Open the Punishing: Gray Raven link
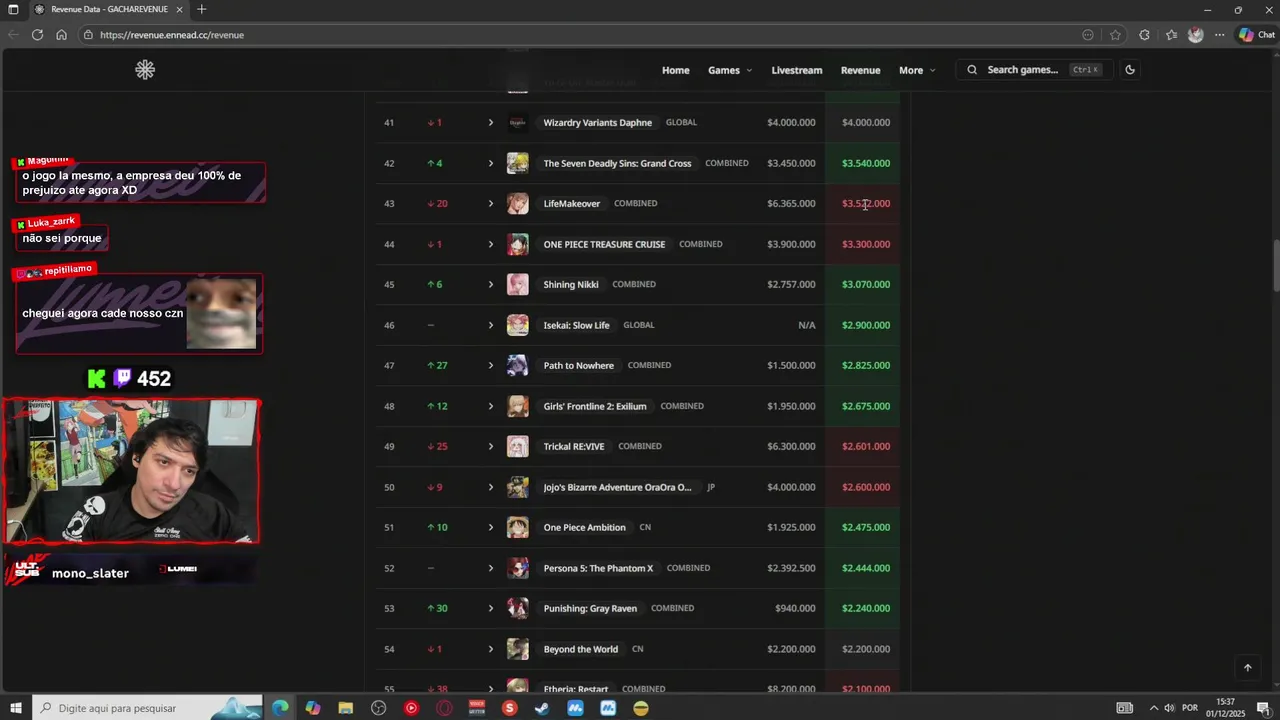Screen dimensions: 1280x720 pyautogui.click(x=590, y=608)
